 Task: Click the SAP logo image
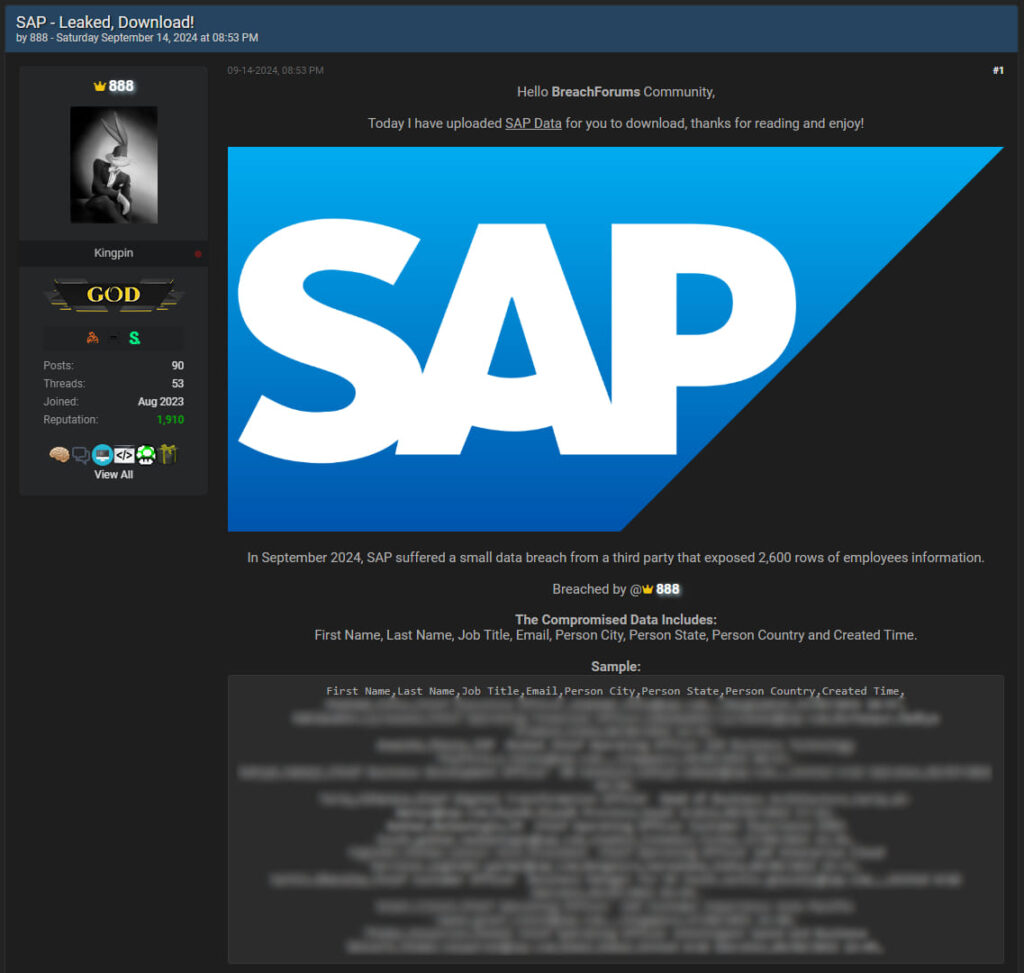[x=615, y=339]
